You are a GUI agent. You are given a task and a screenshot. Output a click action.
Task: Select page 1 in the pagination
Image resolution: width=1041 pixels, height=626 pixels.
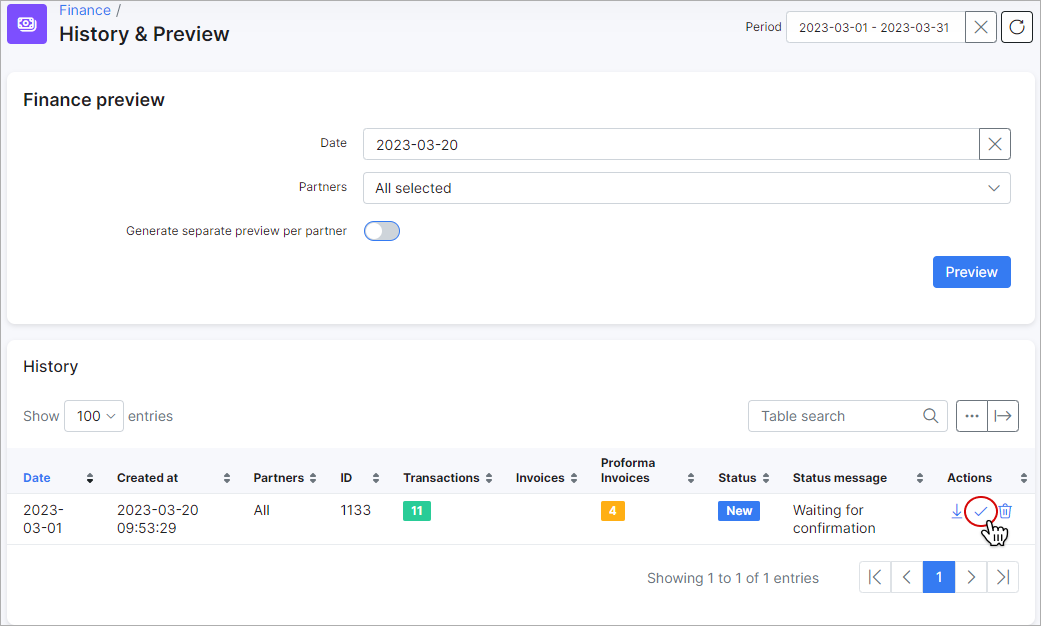point(938,577)
